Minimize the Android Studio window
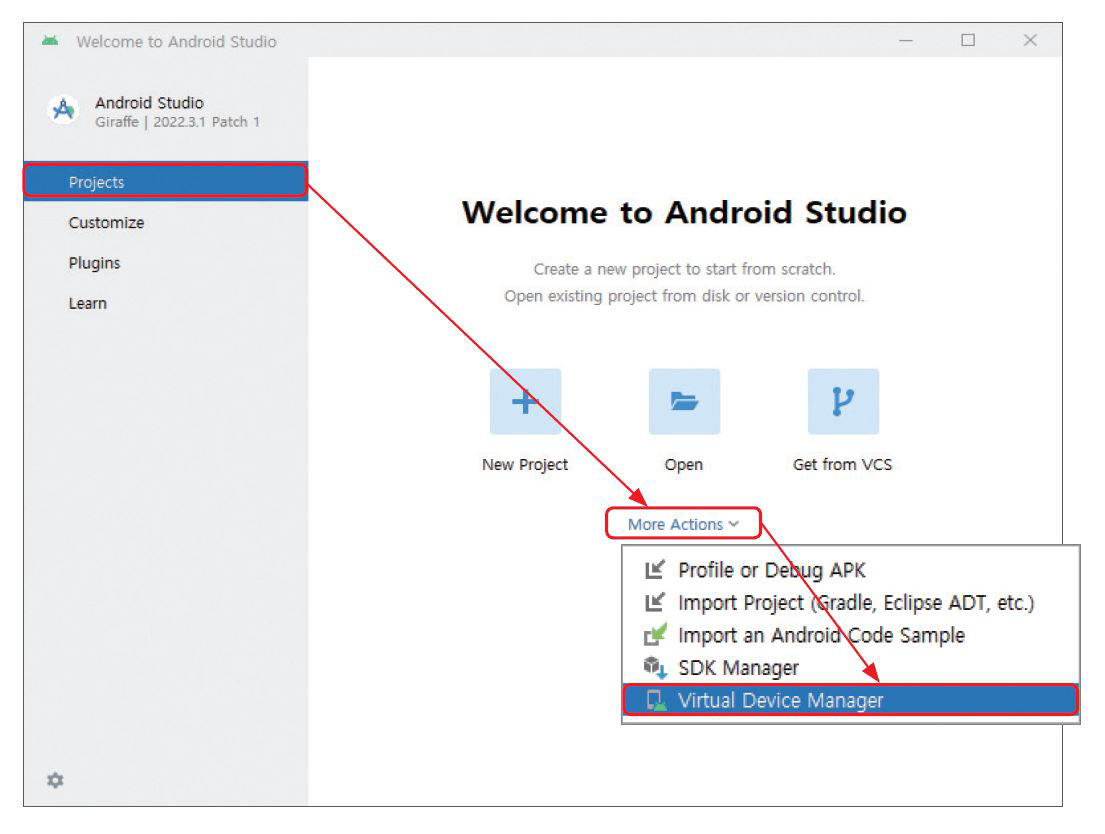Image resolution: width=1105 pixels, height=834 pixels. click(906, 41)
